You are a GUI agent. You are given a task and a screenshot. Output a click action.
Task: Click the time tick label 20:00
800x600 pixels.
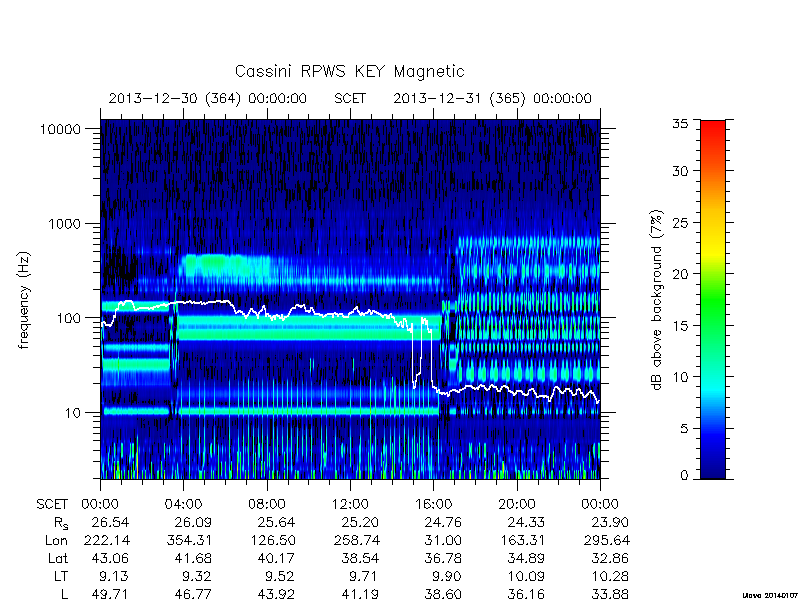click(x=517, y=505)
